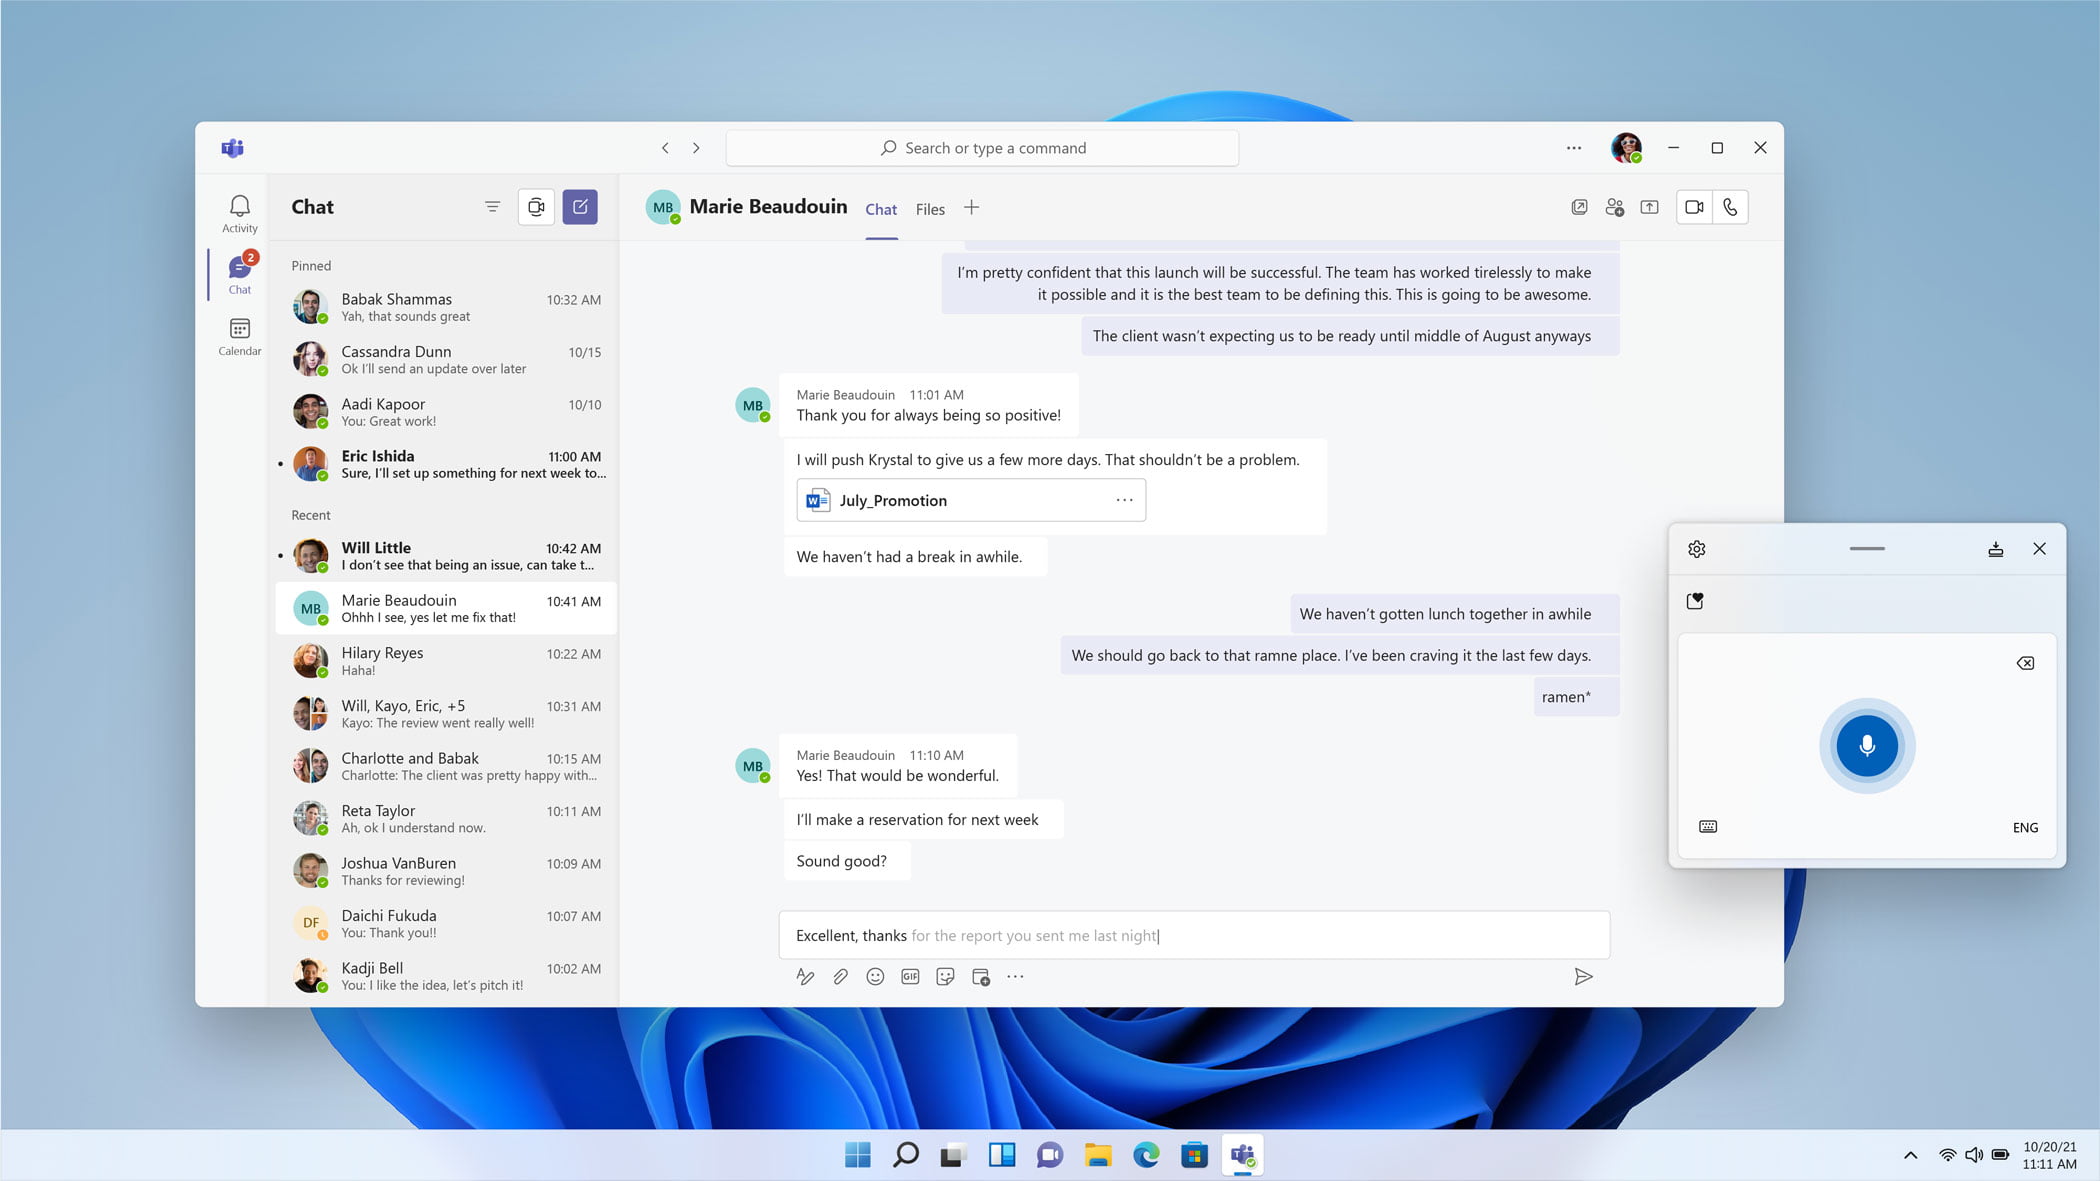The width and height of the screenshot is (2100, 1181).
Task: Open the audio call icon in header
Action: point(1731,206)
